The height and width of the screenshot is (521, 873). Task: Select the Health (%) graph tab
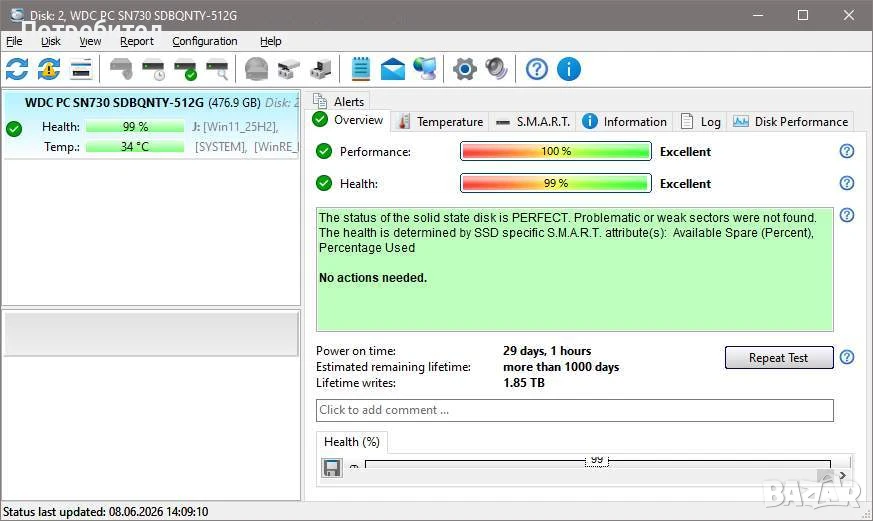(352, 442)
